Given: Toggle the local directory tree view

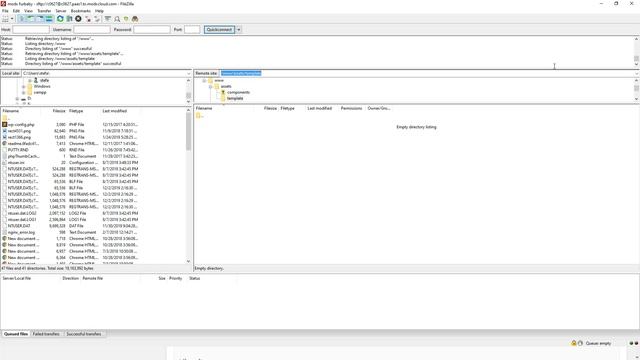Looking at the screenshot, I should coord(31,19).
